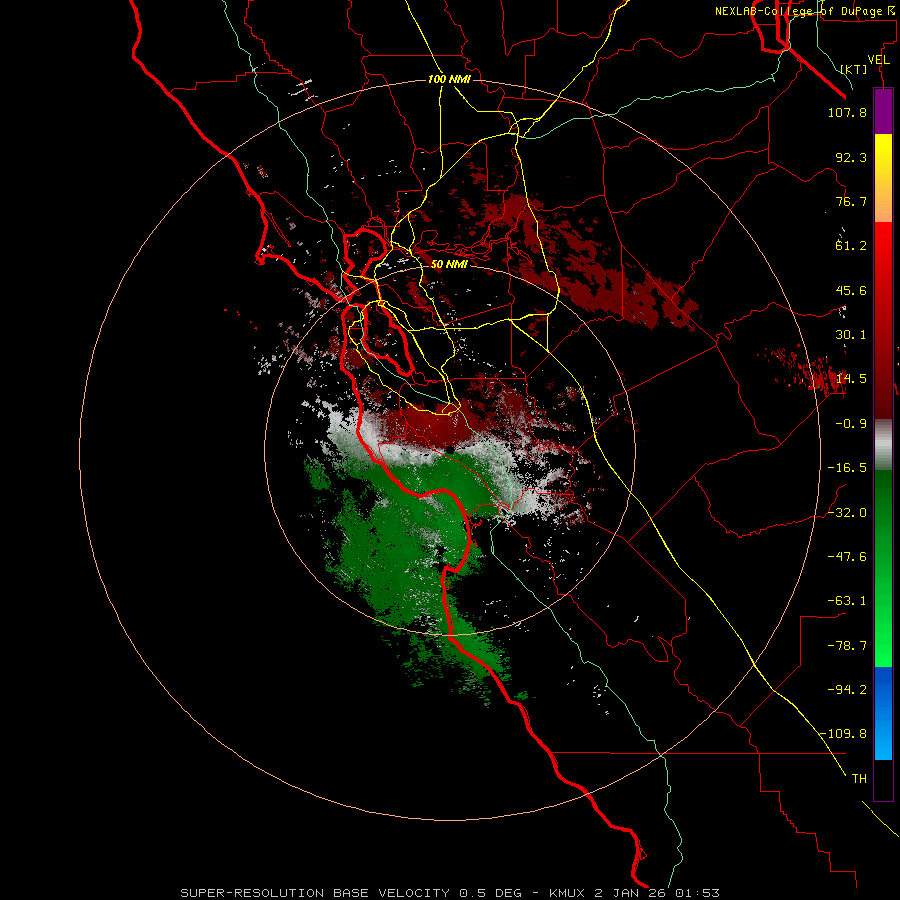Click the 107.8 velocity scale value
This screenshot has height=900, width=900.
pyautogui.click(x=847, y=112)
